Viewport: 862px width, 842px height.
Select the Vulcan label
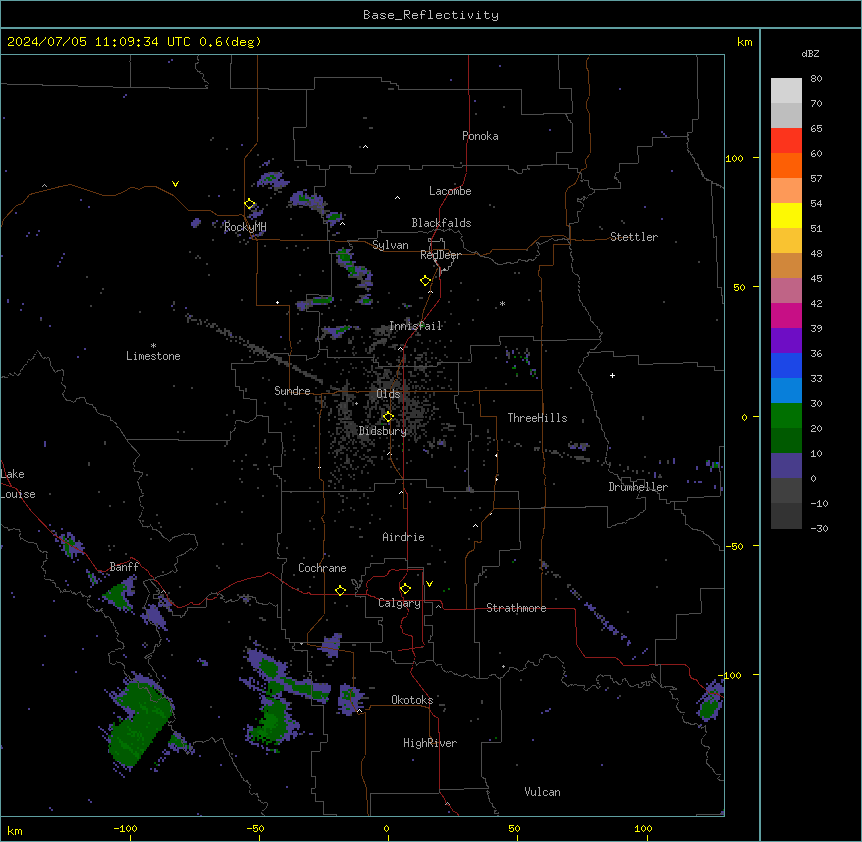coord(543,792)
